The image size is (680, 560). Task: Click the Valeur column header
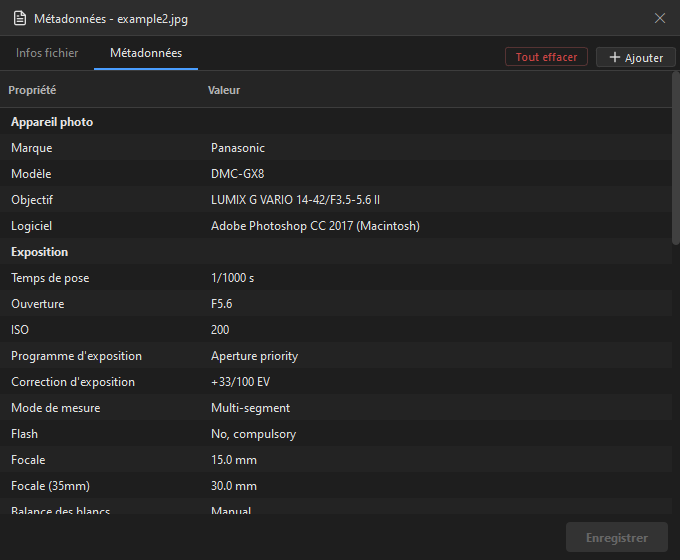(x=224, y=90)
